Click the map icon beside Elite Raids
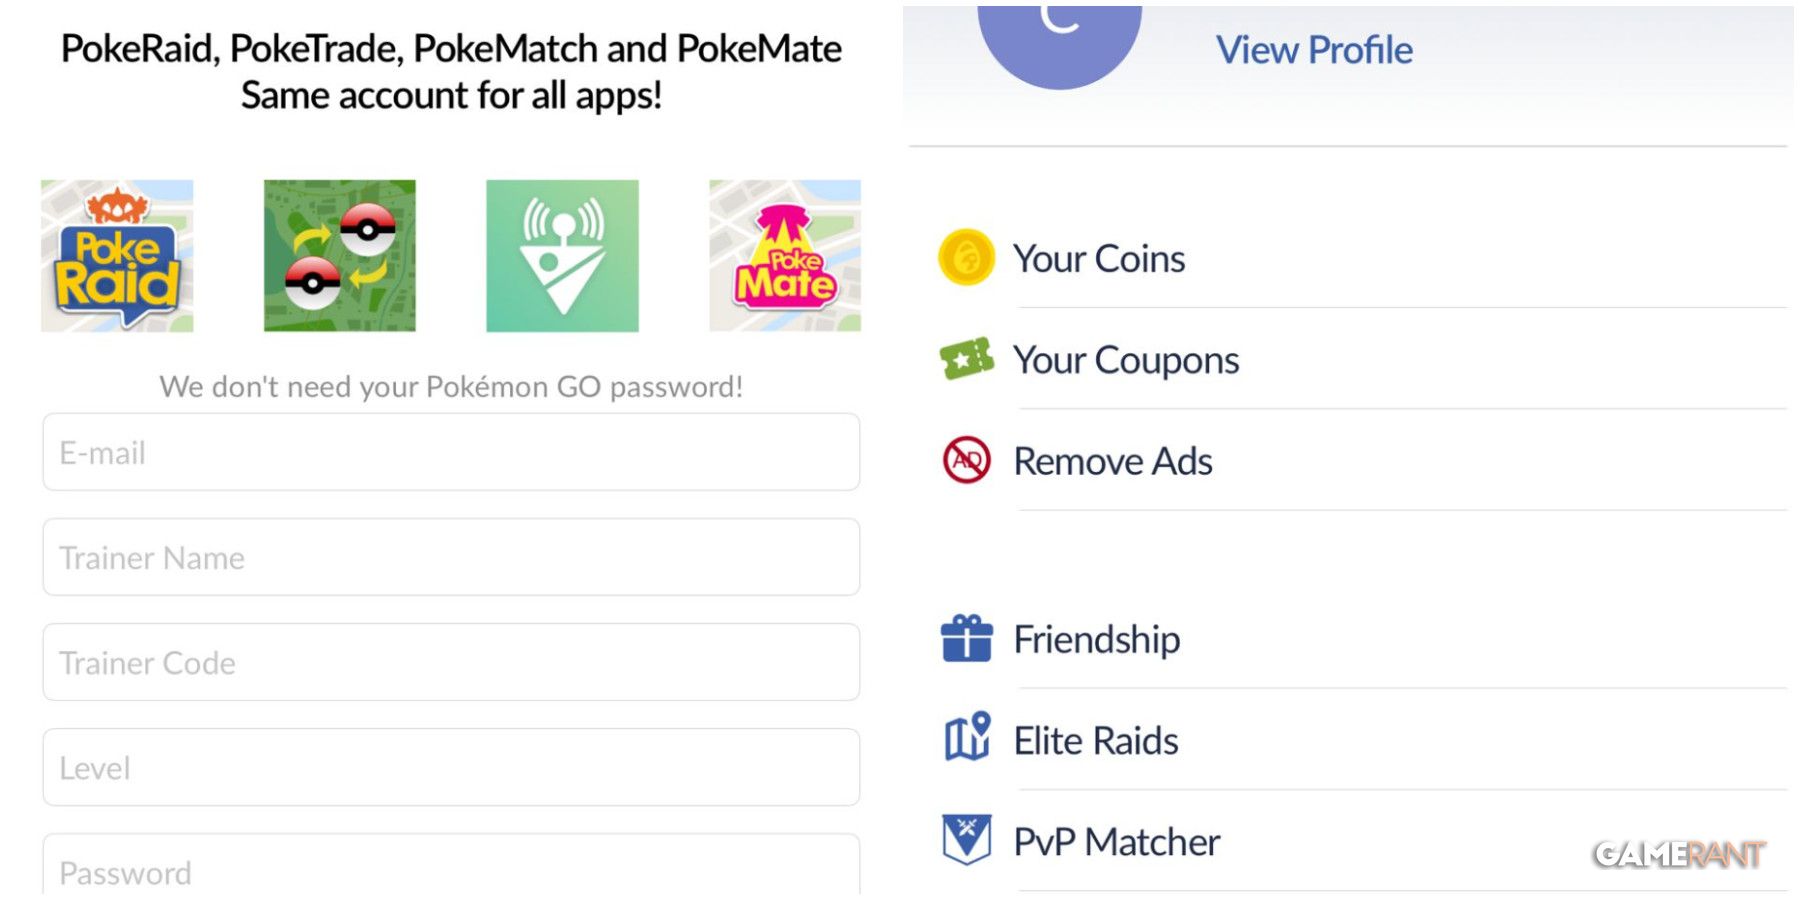 (x=966, y=740)
